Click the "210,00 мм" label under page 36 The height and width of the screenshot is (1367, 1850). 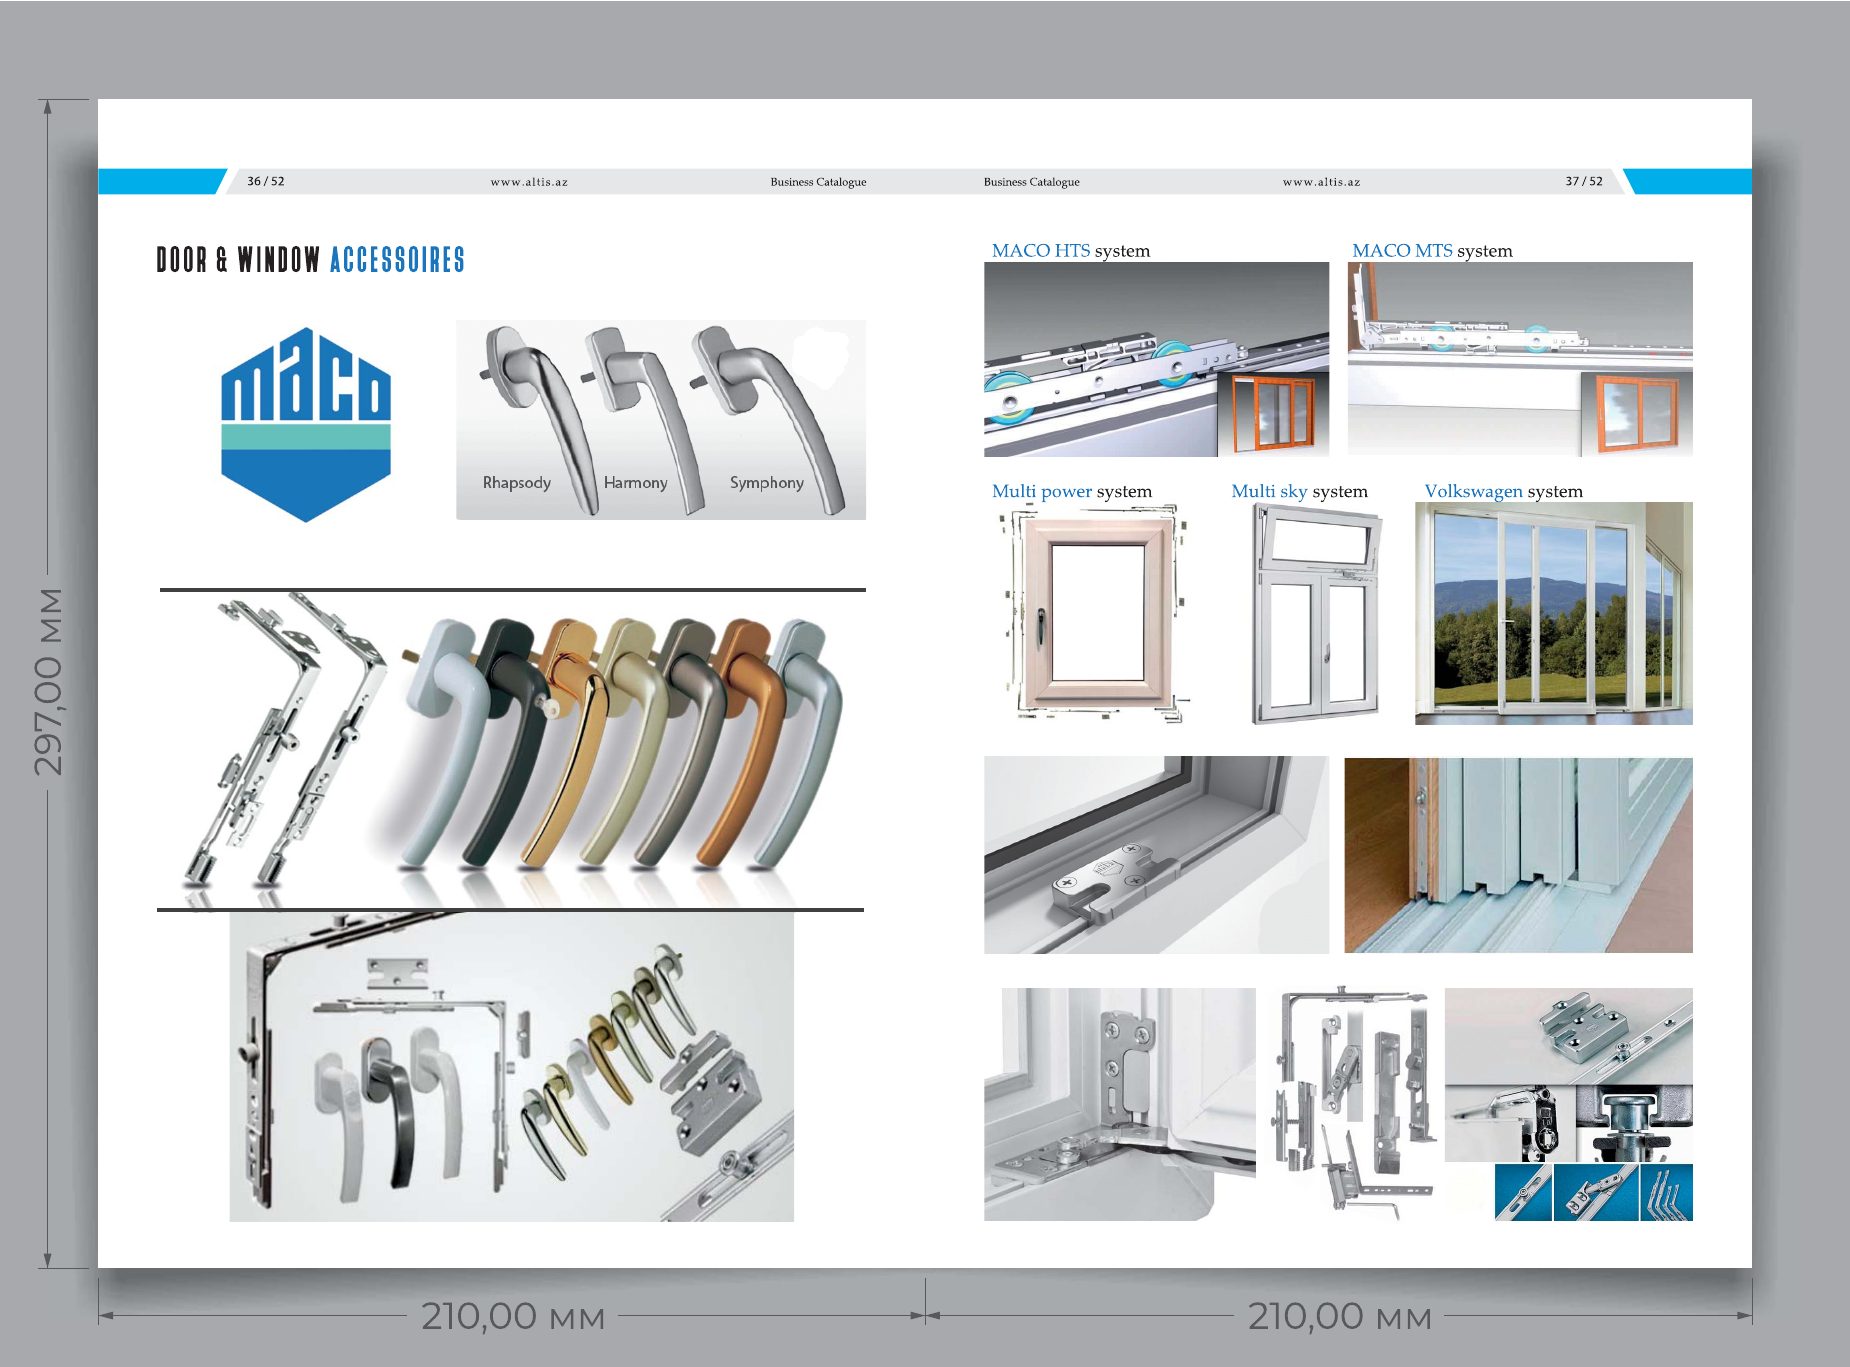click(x=513, y=1316)
